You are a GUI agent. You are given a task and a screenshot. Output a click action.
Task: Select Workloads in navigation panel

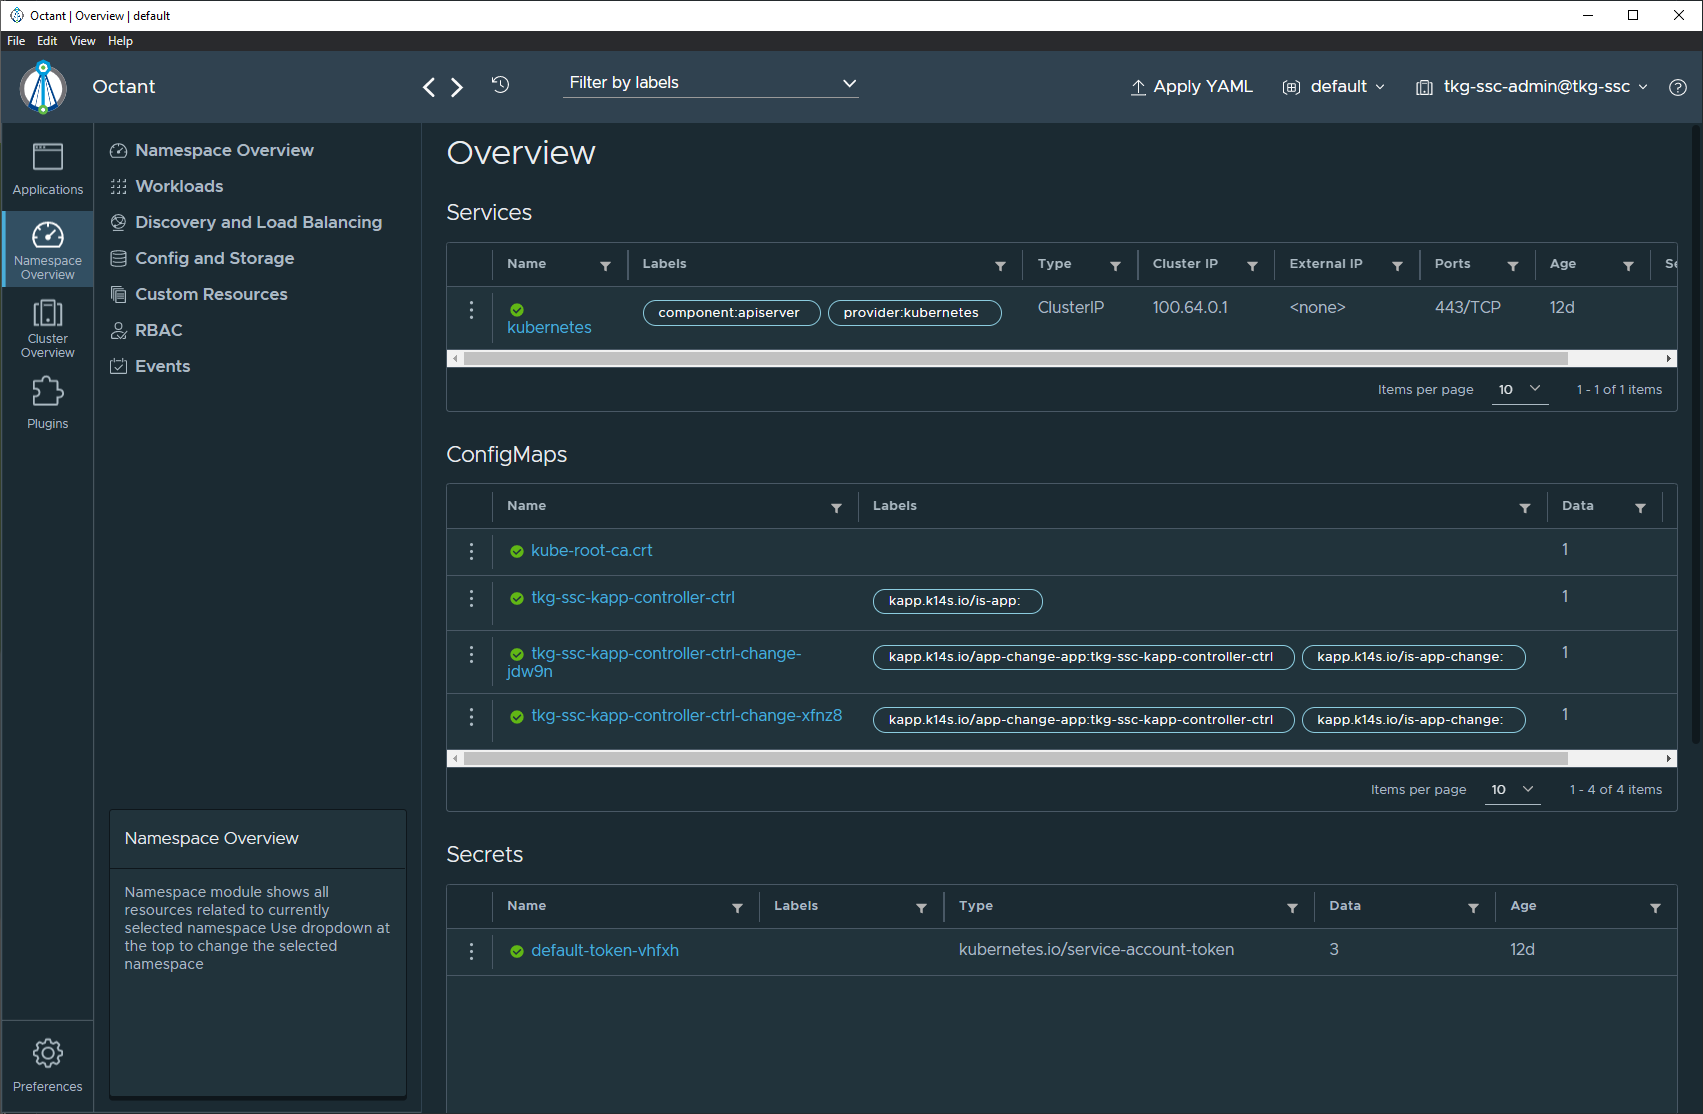point(179,186)
